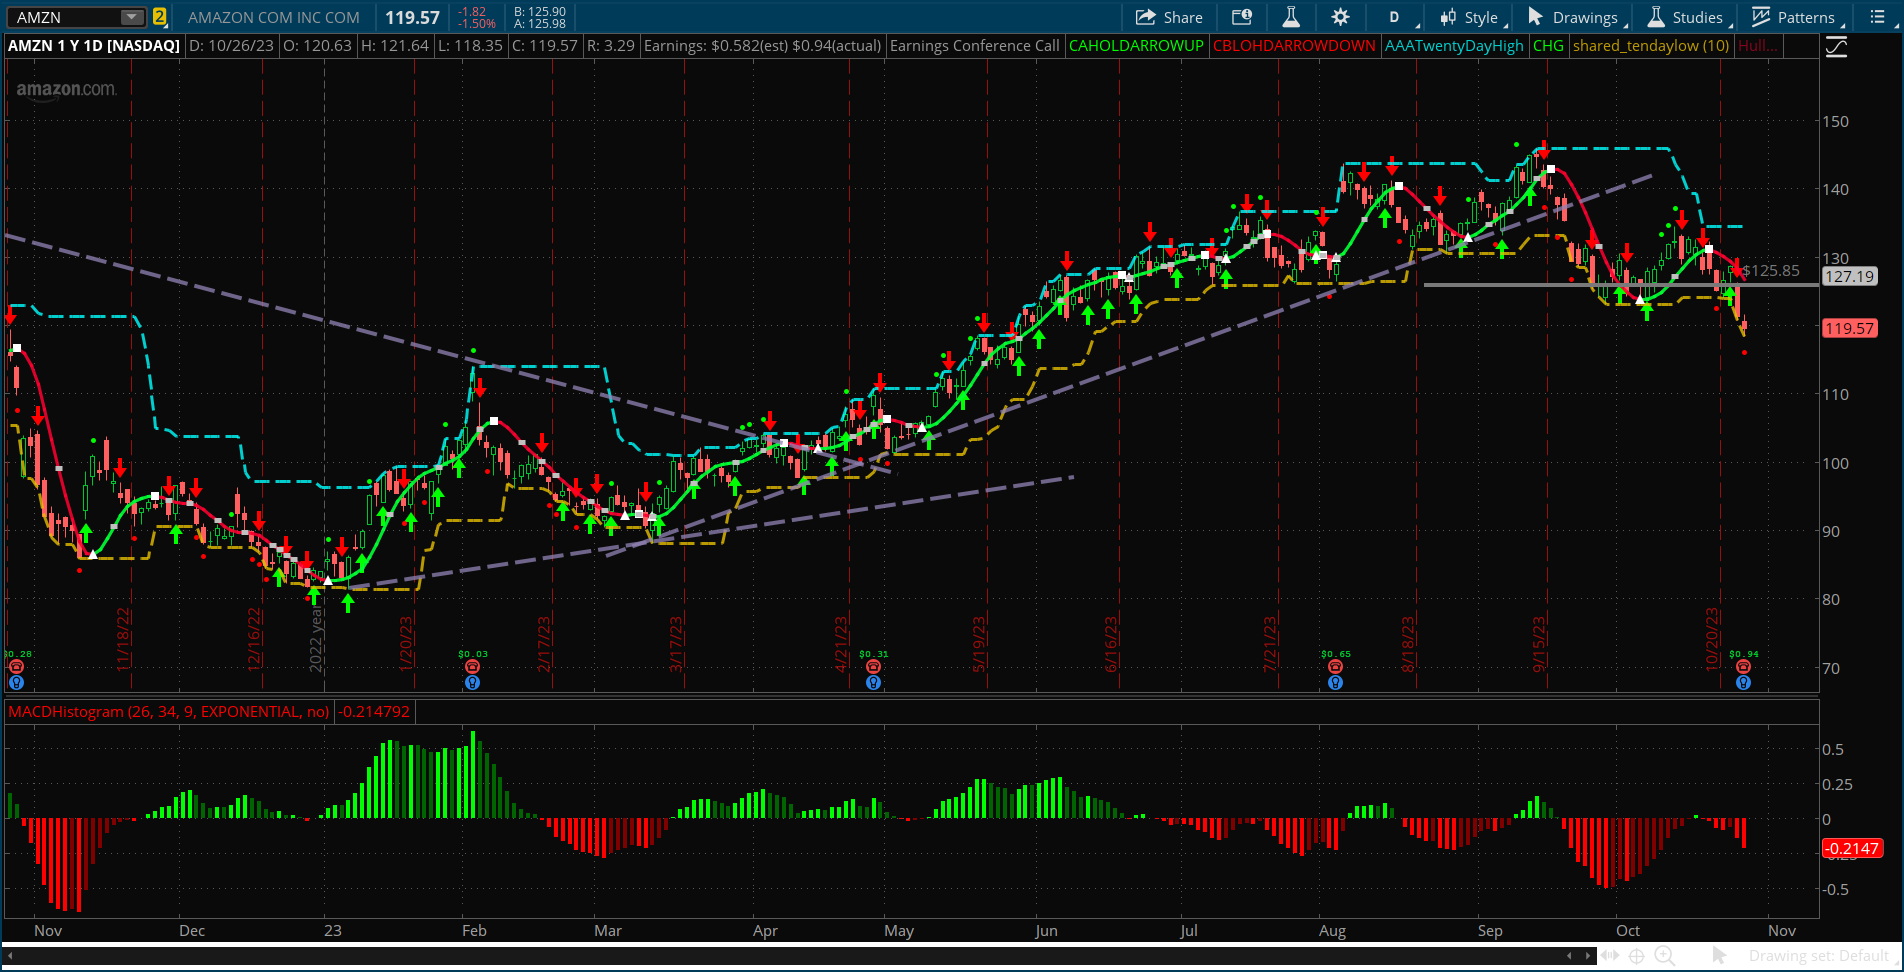Click the February conference call bulb icon

(x=473, y=683)
